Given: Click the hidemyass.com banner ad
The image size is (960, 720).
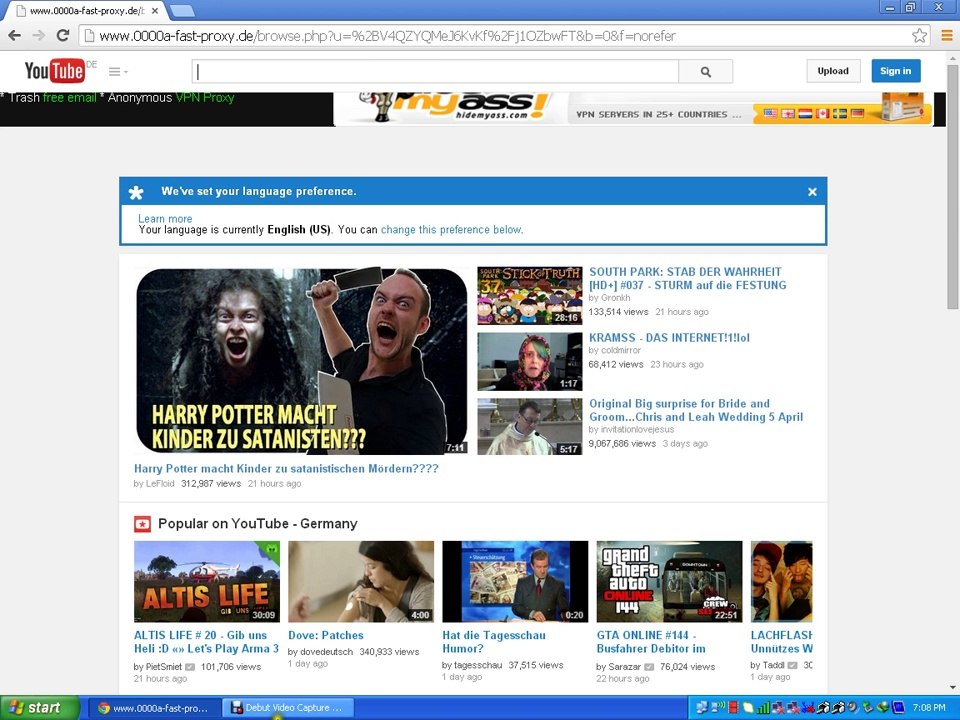Looking at the screenshot, I should [633, 108].
